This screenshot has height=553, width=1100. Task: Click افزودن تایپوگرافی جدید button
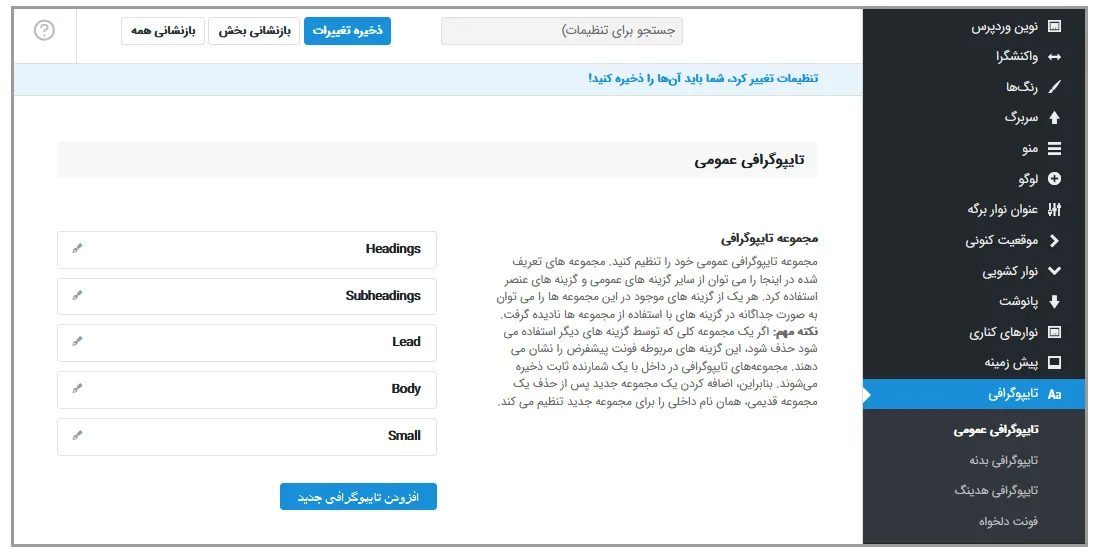[x=358, y=497]
